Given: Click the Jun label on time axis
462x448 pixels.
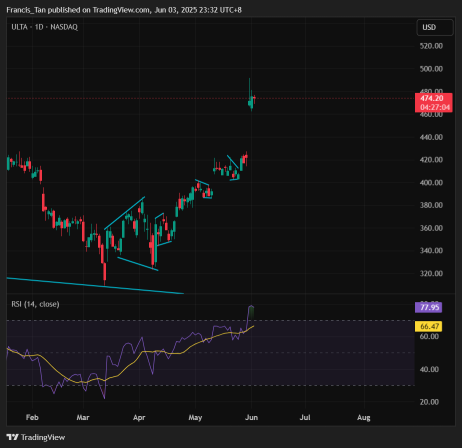Looking at the screenshot, I should point(252,417).
